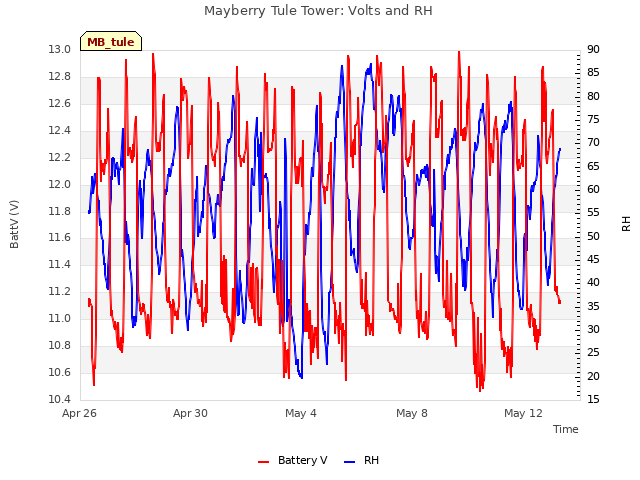This screenshot has width=640, height=480.
Task: Click the 12.8 voltage axis value
Action: coord(59,76)
